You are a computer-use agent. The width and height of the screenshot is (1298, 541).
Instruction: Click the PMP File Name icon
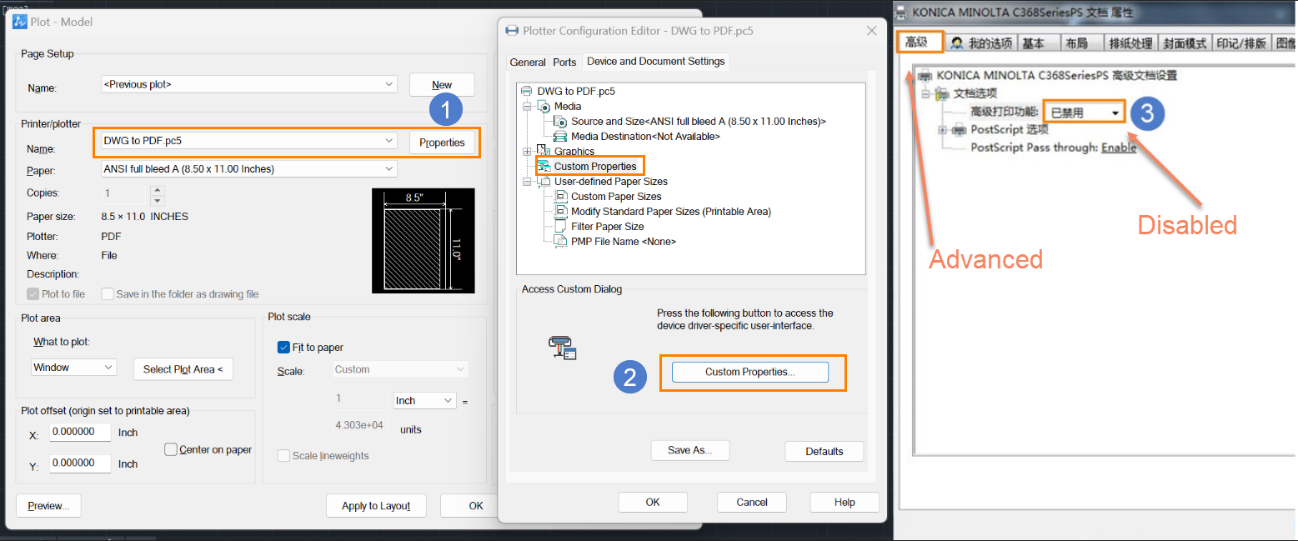pyautogui.click(x=561, y=241)
